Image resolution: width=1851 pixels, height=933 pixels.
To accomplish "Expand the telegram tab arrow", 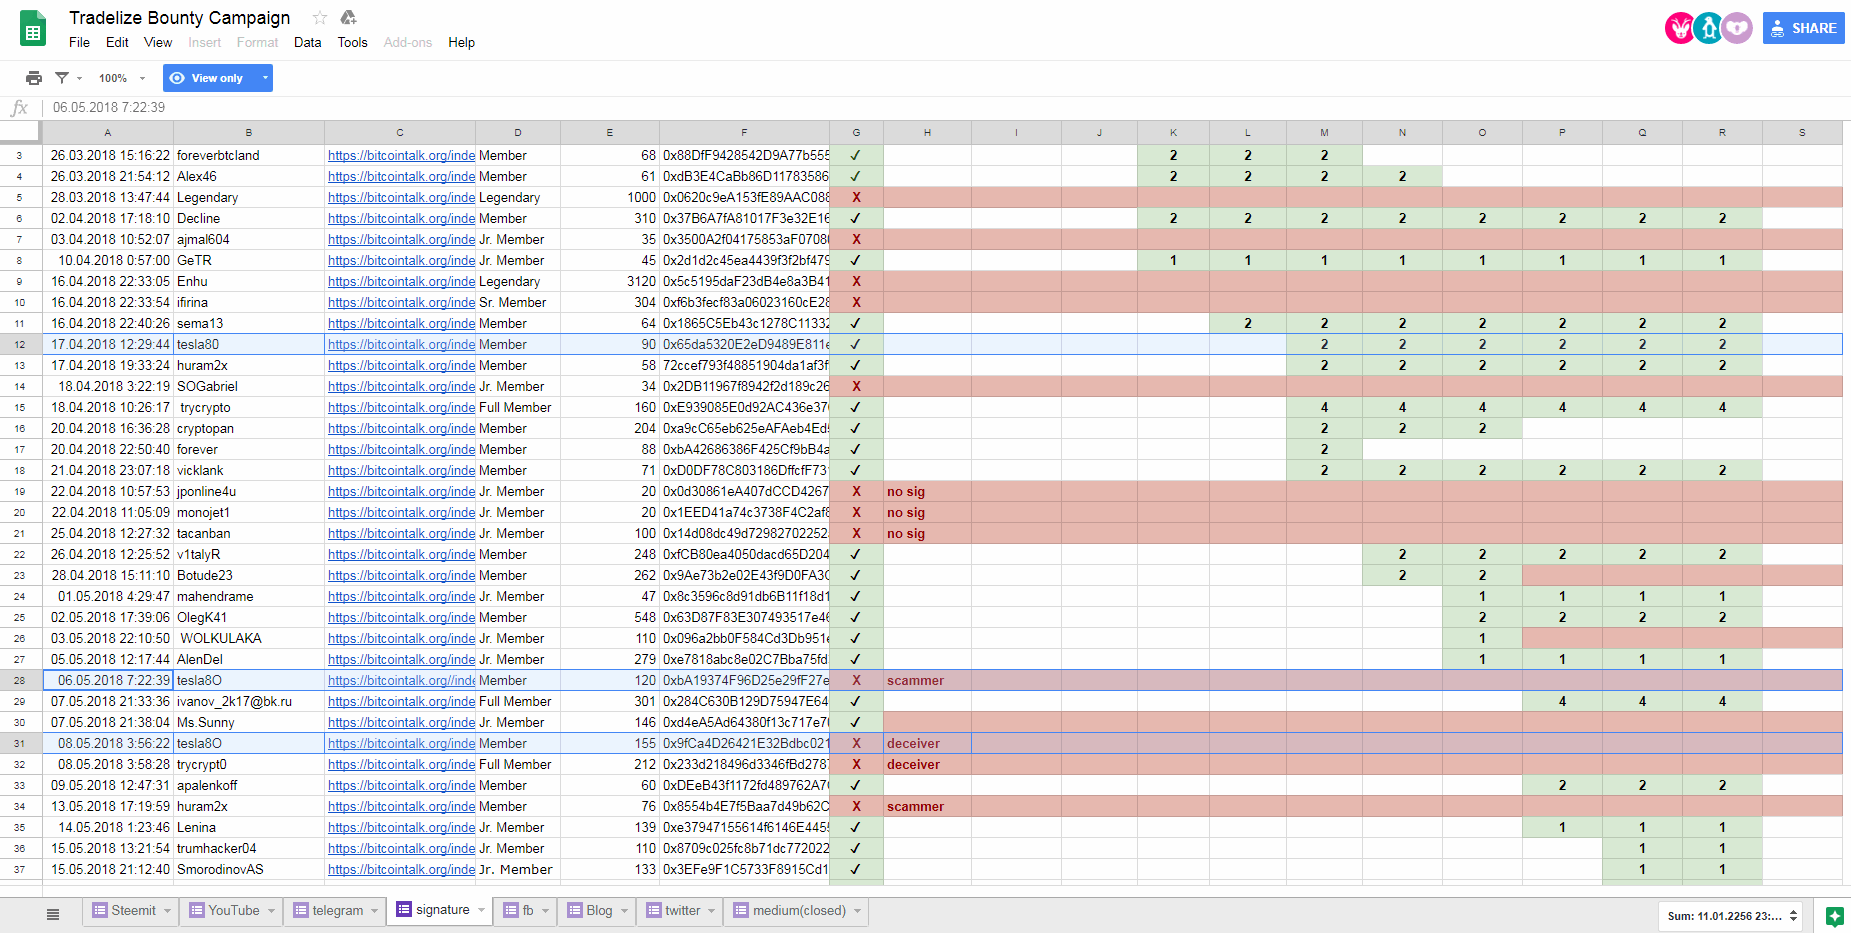I will pos(375,911).
